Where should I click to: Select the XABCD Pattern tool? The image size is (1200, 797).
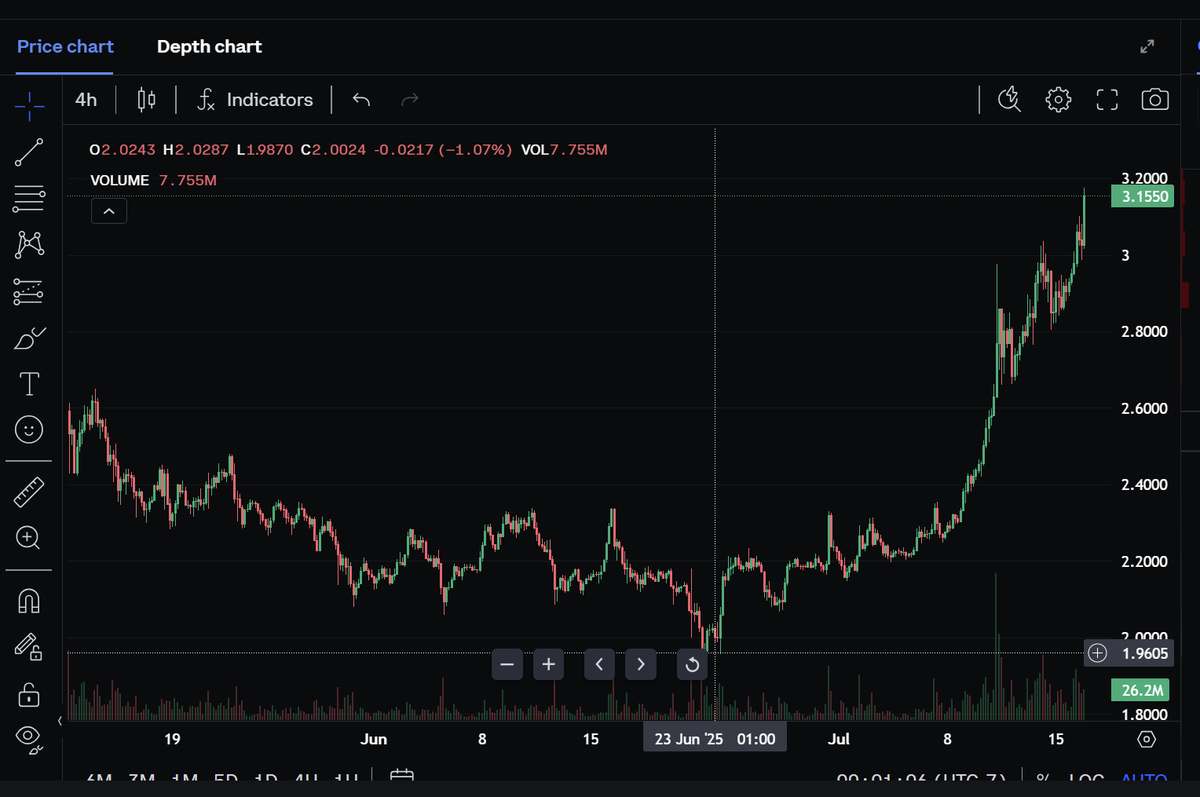[28, 243]
